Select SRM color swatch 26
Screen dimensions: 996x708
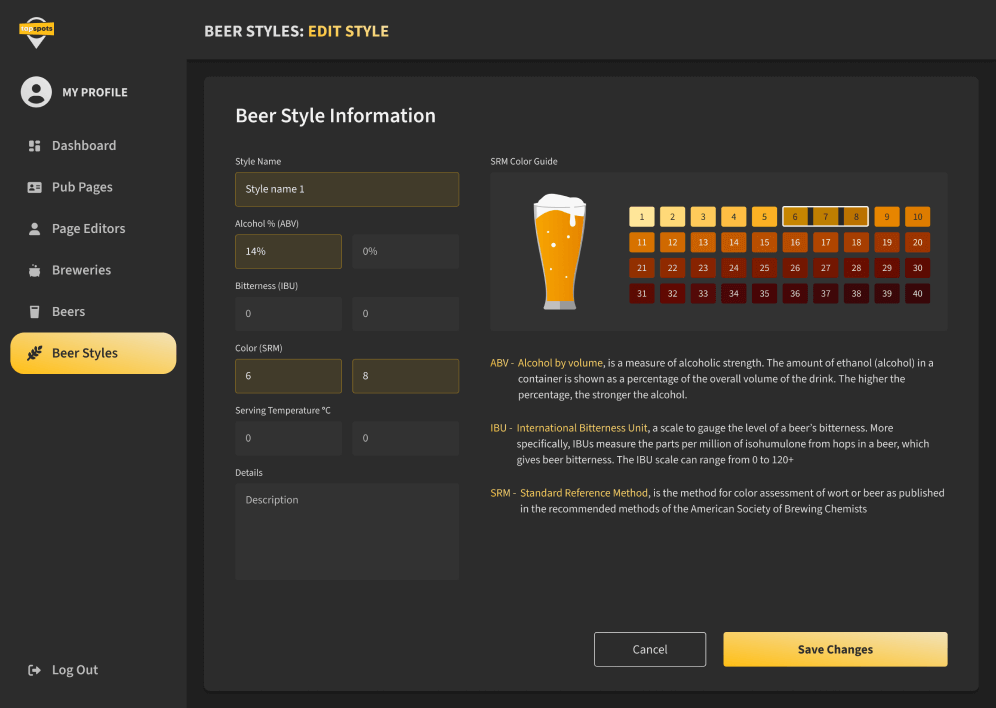click(795, 268)
